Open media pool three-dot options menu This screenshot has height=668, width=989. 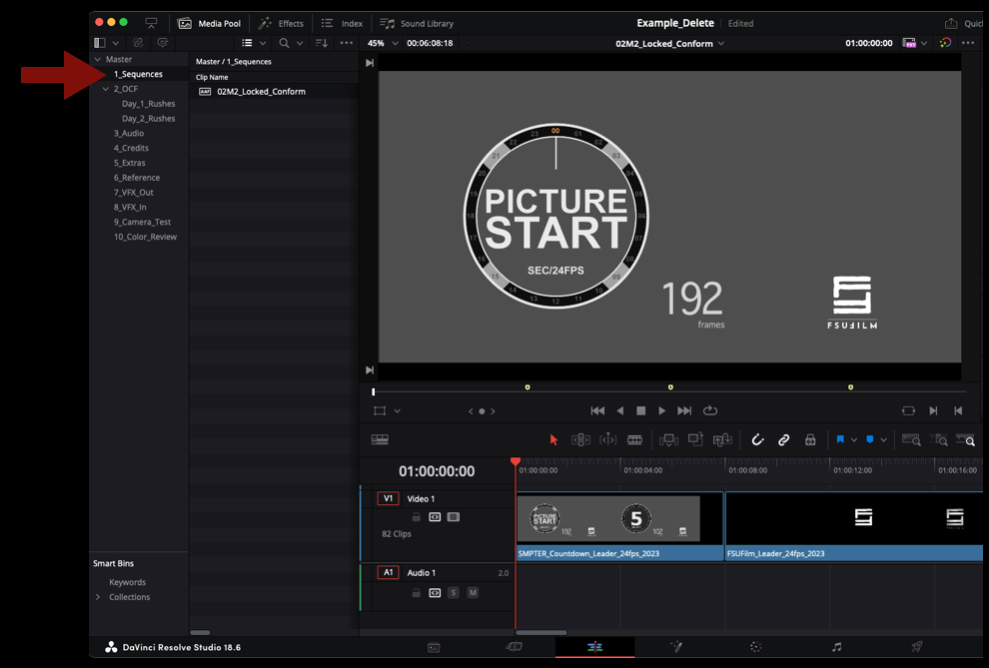[x=346, y=43]
